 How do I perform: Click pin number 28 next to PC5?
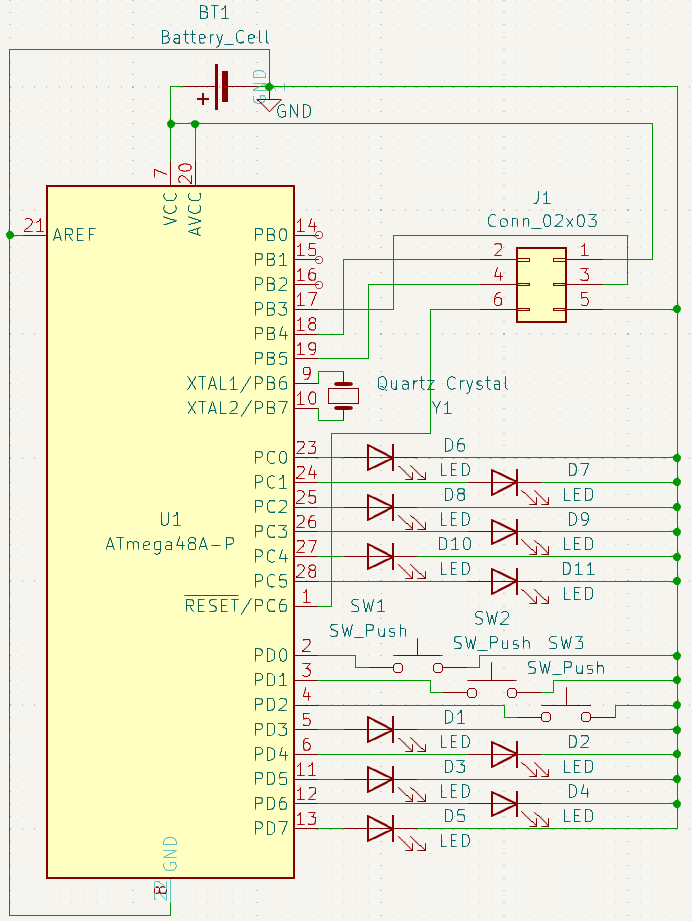pyautogui.click(x=307, y=571)
